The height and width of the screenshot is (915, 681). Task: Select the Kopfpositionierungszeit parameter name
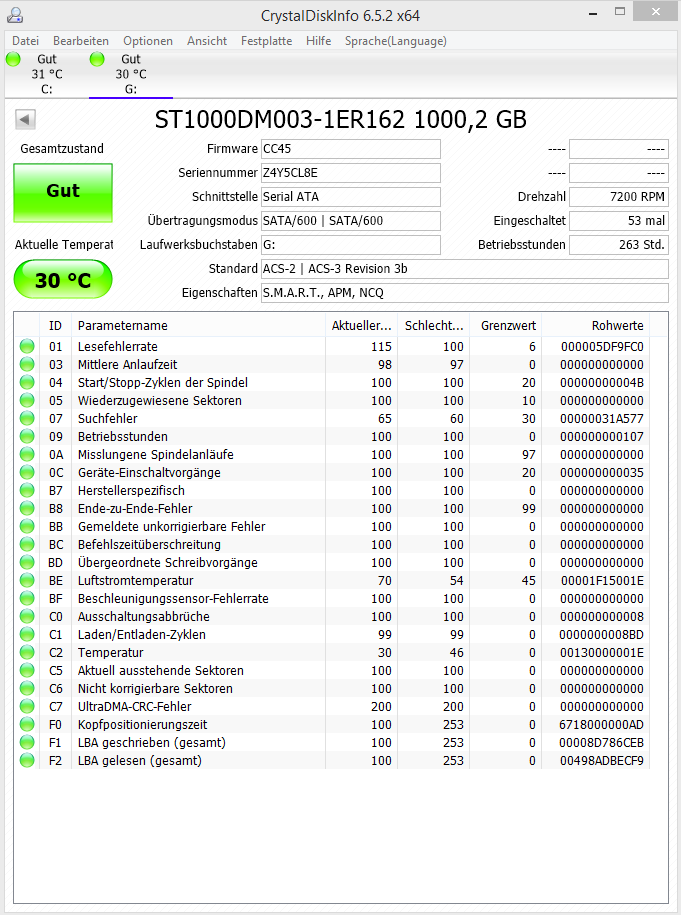point(142,724)
